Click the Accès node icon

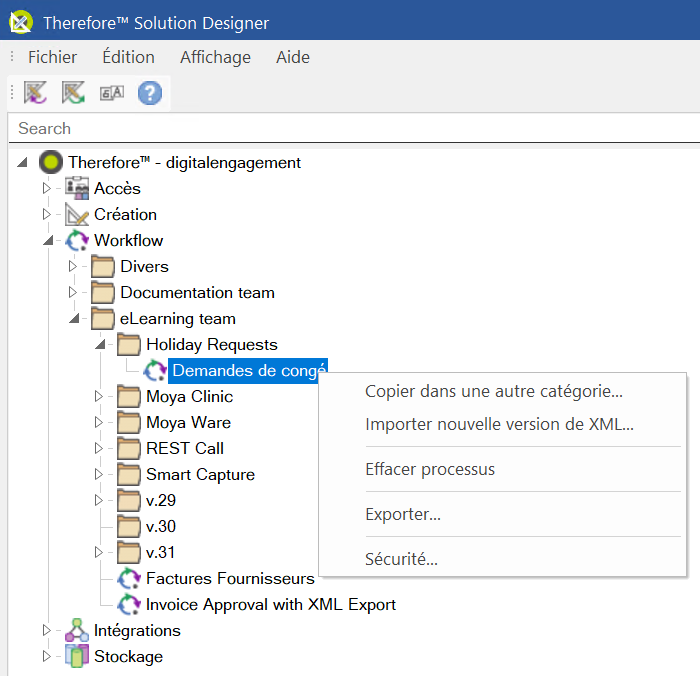pos(77,188)
